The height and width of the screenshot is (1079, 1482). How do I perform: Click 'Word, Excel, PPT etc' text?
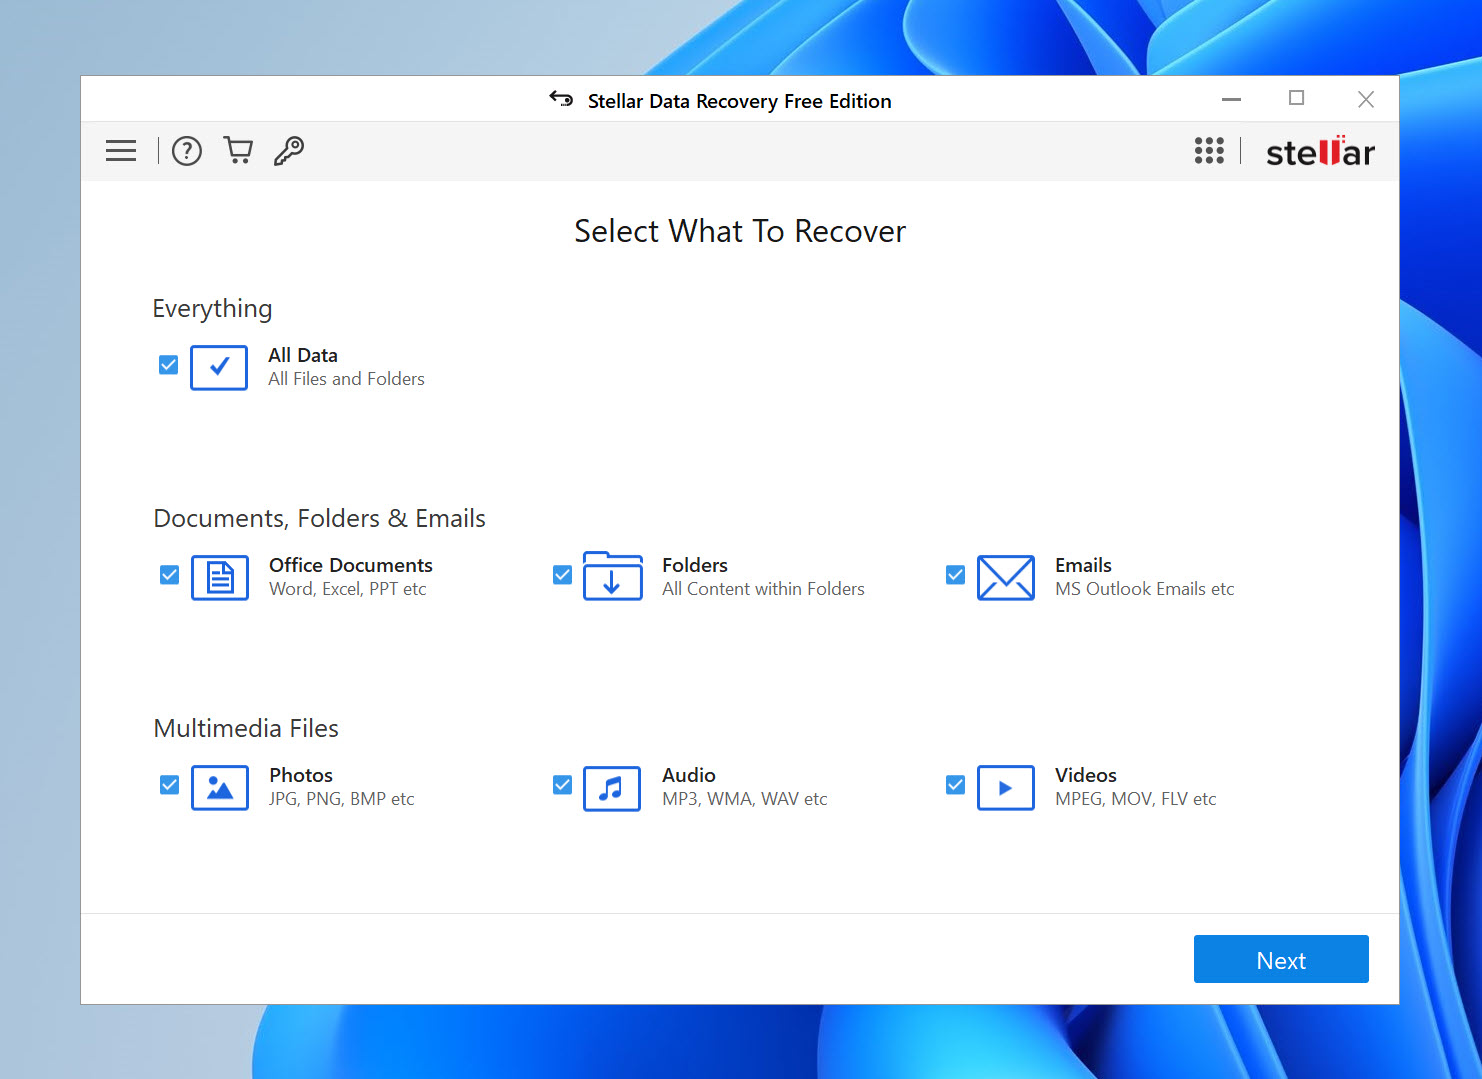[348, 589]
